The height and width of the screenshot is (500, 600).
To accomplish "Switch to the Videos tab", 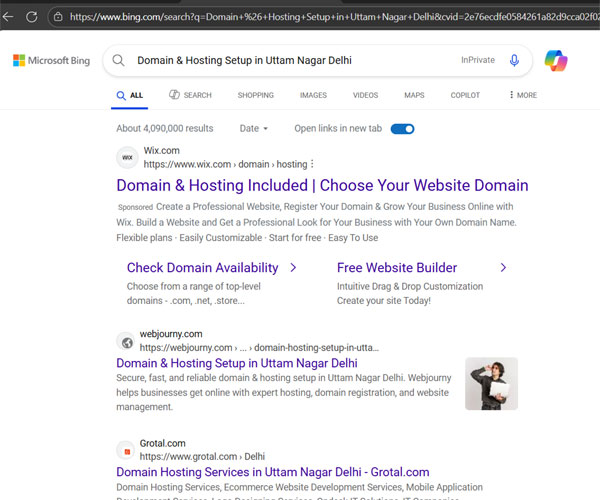I will [x=365, y=95].
